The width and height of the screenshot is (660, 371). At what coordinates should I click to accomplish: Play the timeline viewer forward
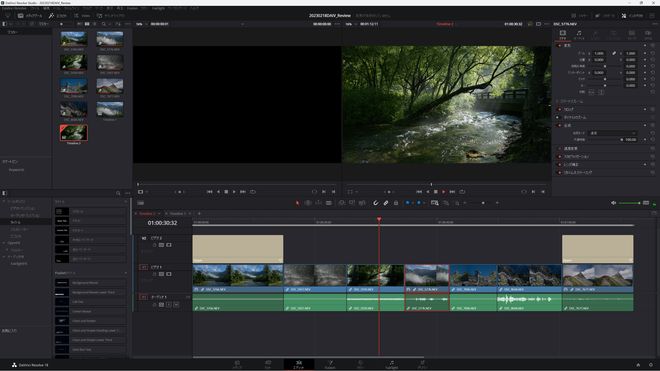tap(444, 192)
